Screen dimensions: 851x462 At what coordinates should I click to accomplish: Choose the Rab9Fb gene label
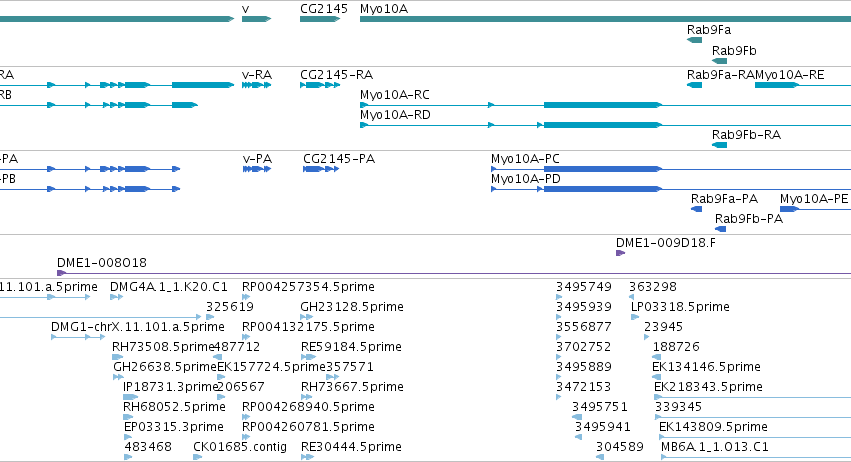click(x=734, y=50)
